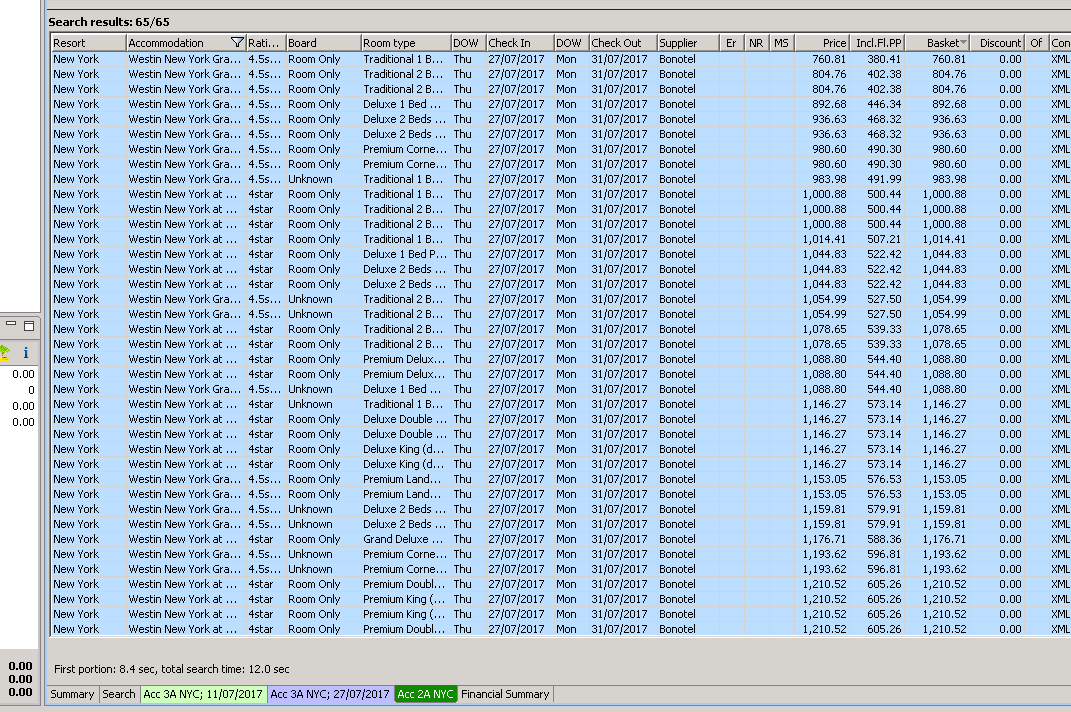Select the Incl.Fl.PP value 446.34
The width and height of the screenshot is (1071, 712).
[x=884, y=105]
